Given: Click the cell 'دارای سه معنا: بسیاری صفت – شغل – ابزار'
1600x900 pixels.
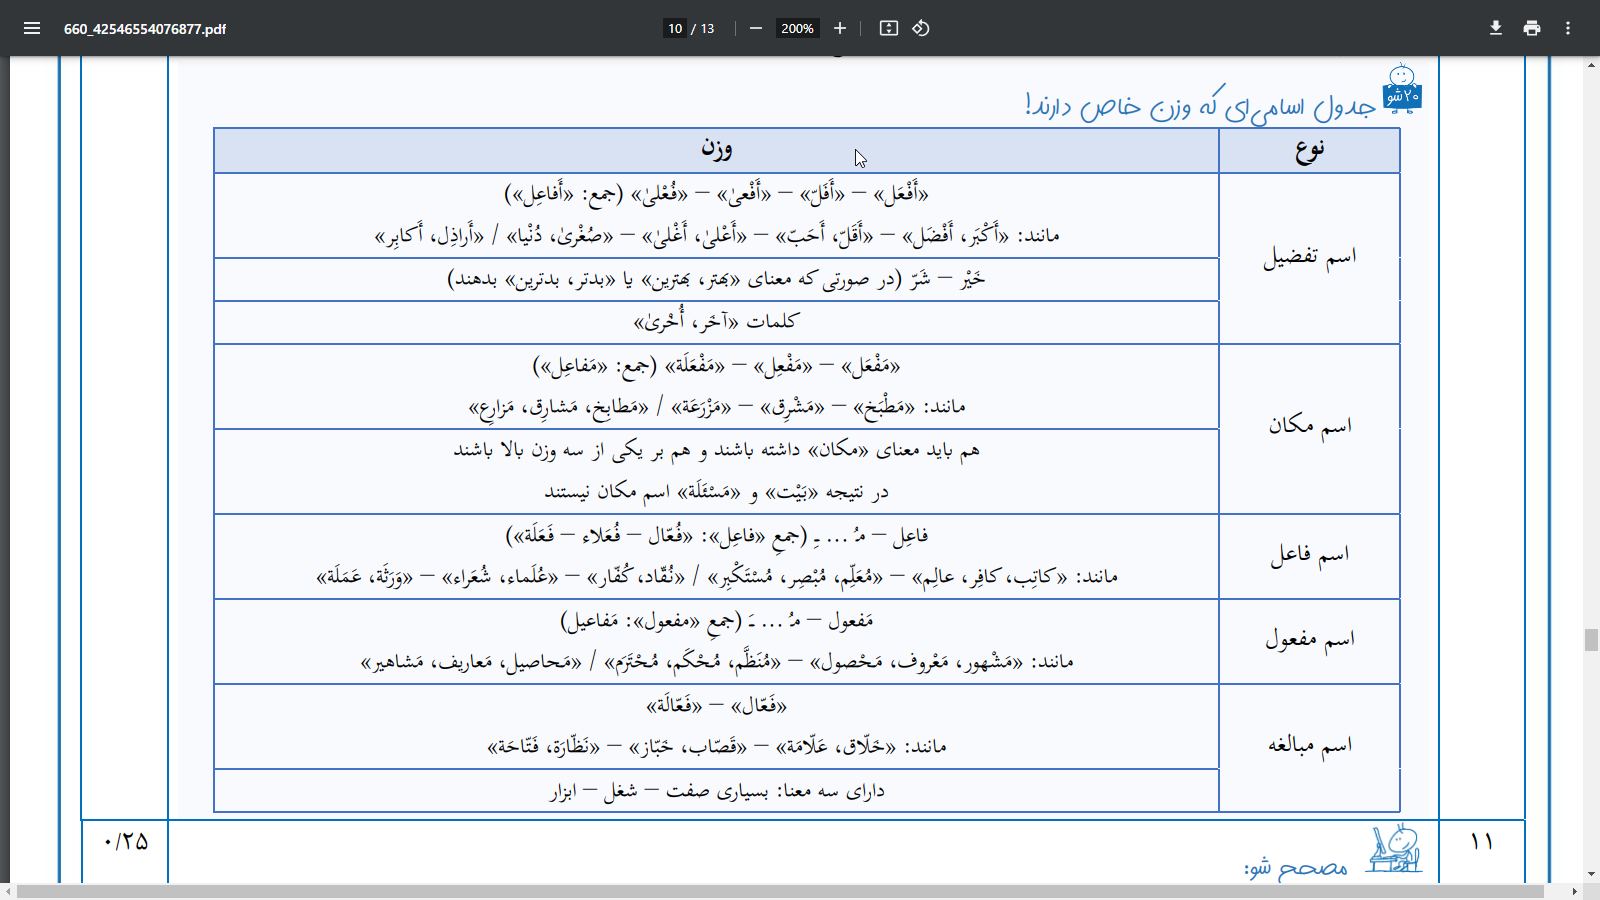Looking at the screenshot, I should tap(716, 791).
